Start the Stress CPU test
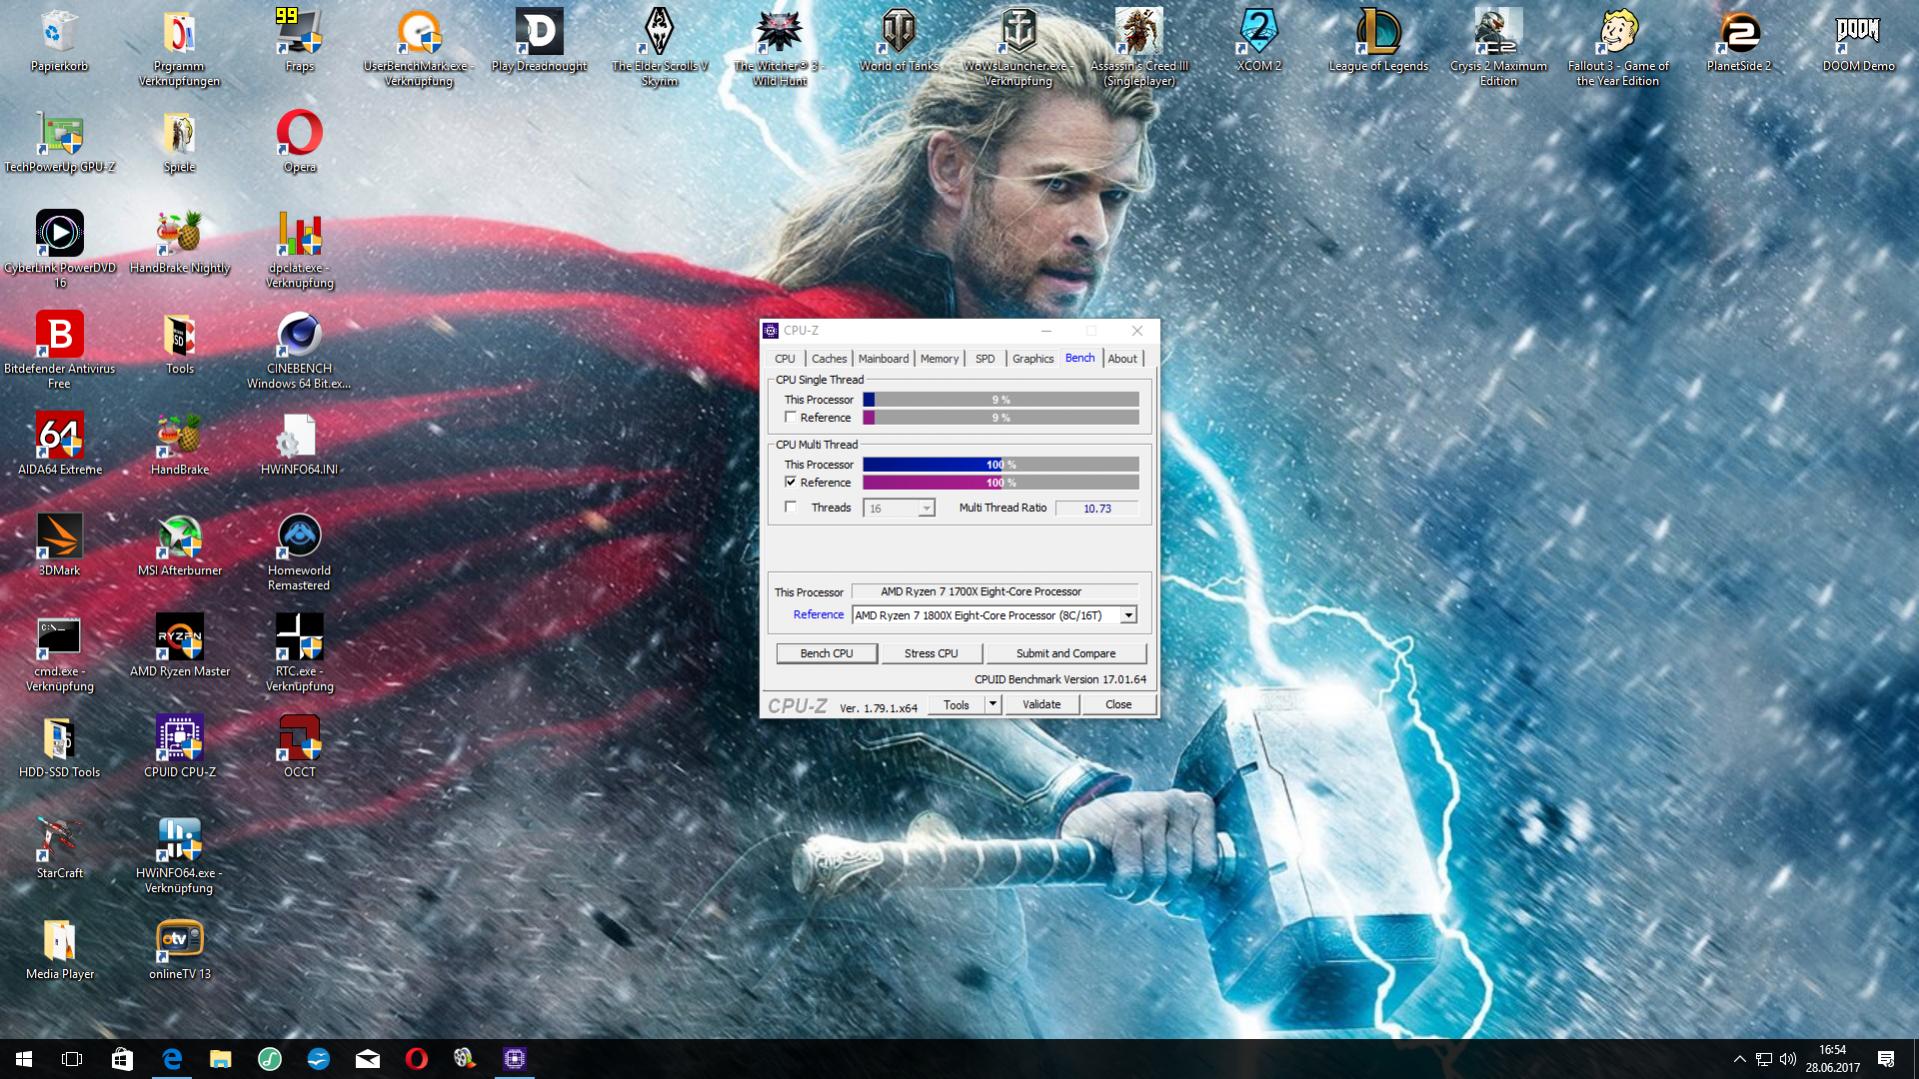 coord(931,653)
